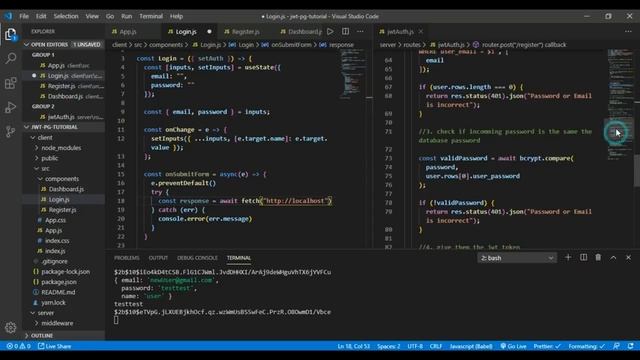The width and height of the screenshot is (640, 360).
Task: Open the Help menu
Action: (176, 16)
